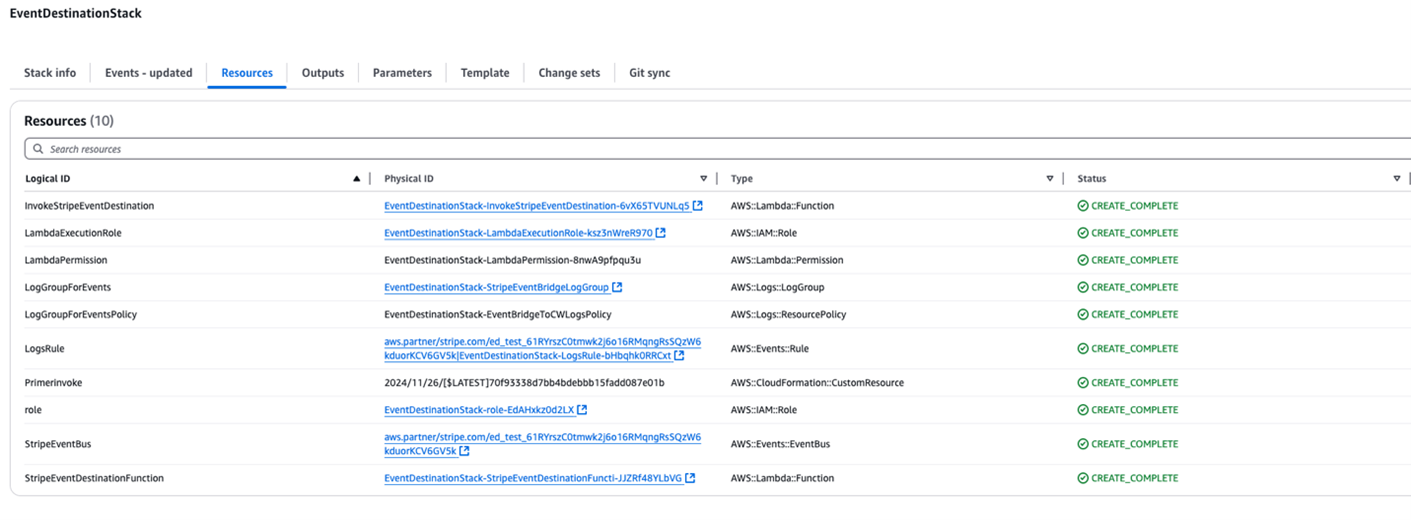
Task: Open external link icon for InvokeStripeEventDestination
Action: (x=698, y=206)
